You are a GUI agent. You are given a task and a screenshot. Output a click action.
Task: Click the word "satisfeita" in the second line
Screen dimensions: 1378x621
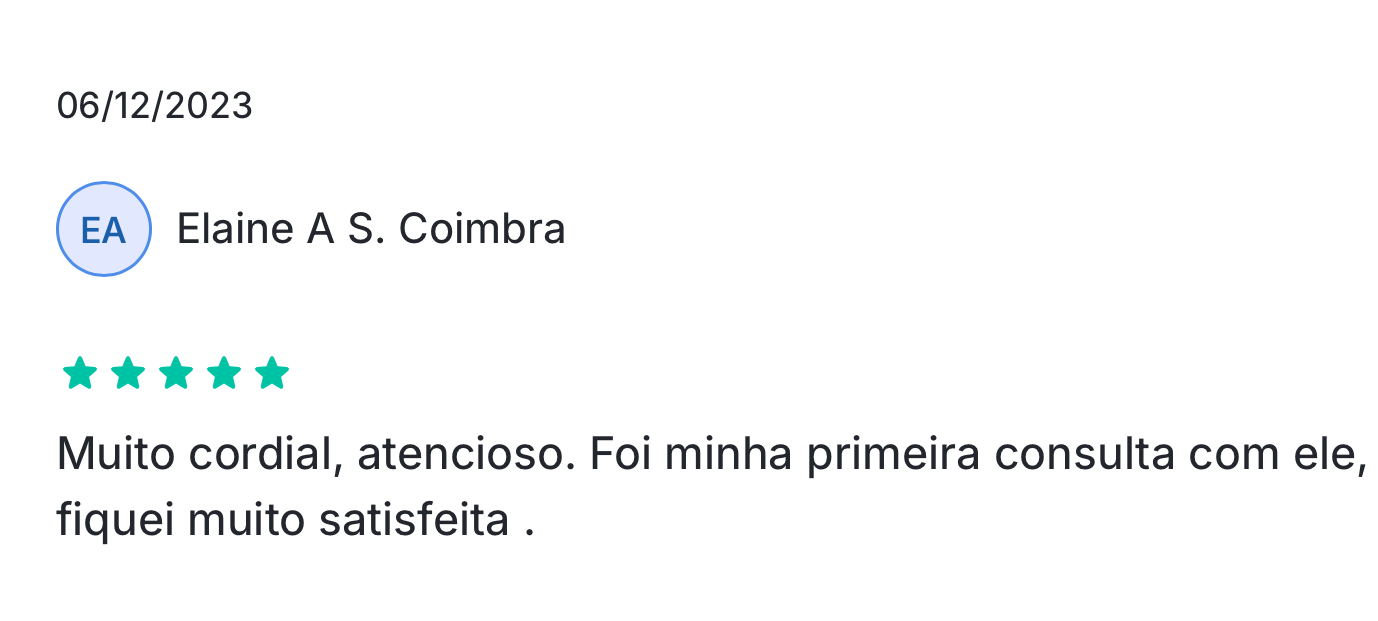click(x=415, y=521)
